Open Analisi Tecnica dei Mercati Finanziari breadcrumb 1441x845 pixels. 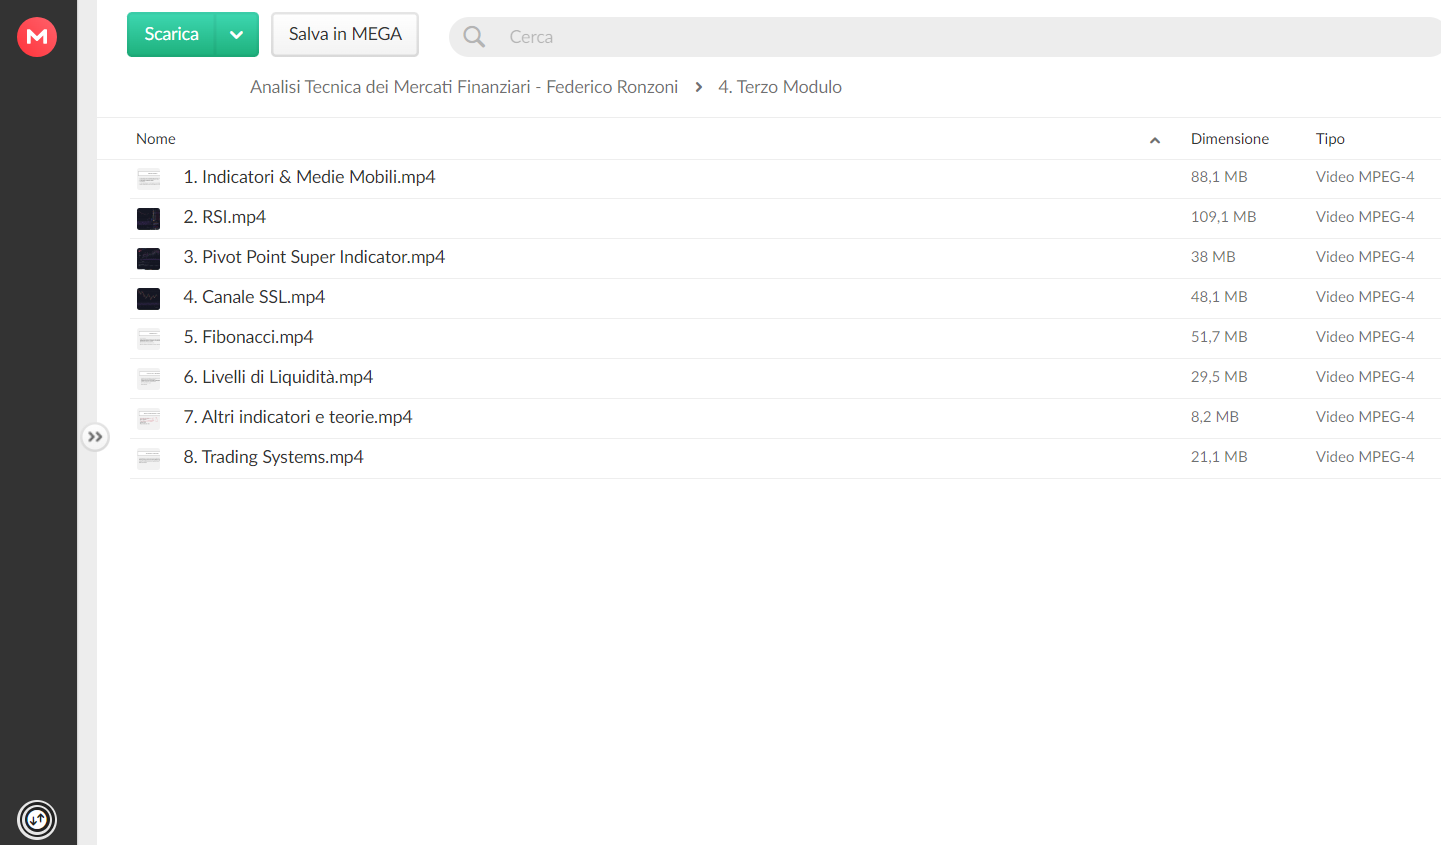pyautogui.click(x=464, y=87)
